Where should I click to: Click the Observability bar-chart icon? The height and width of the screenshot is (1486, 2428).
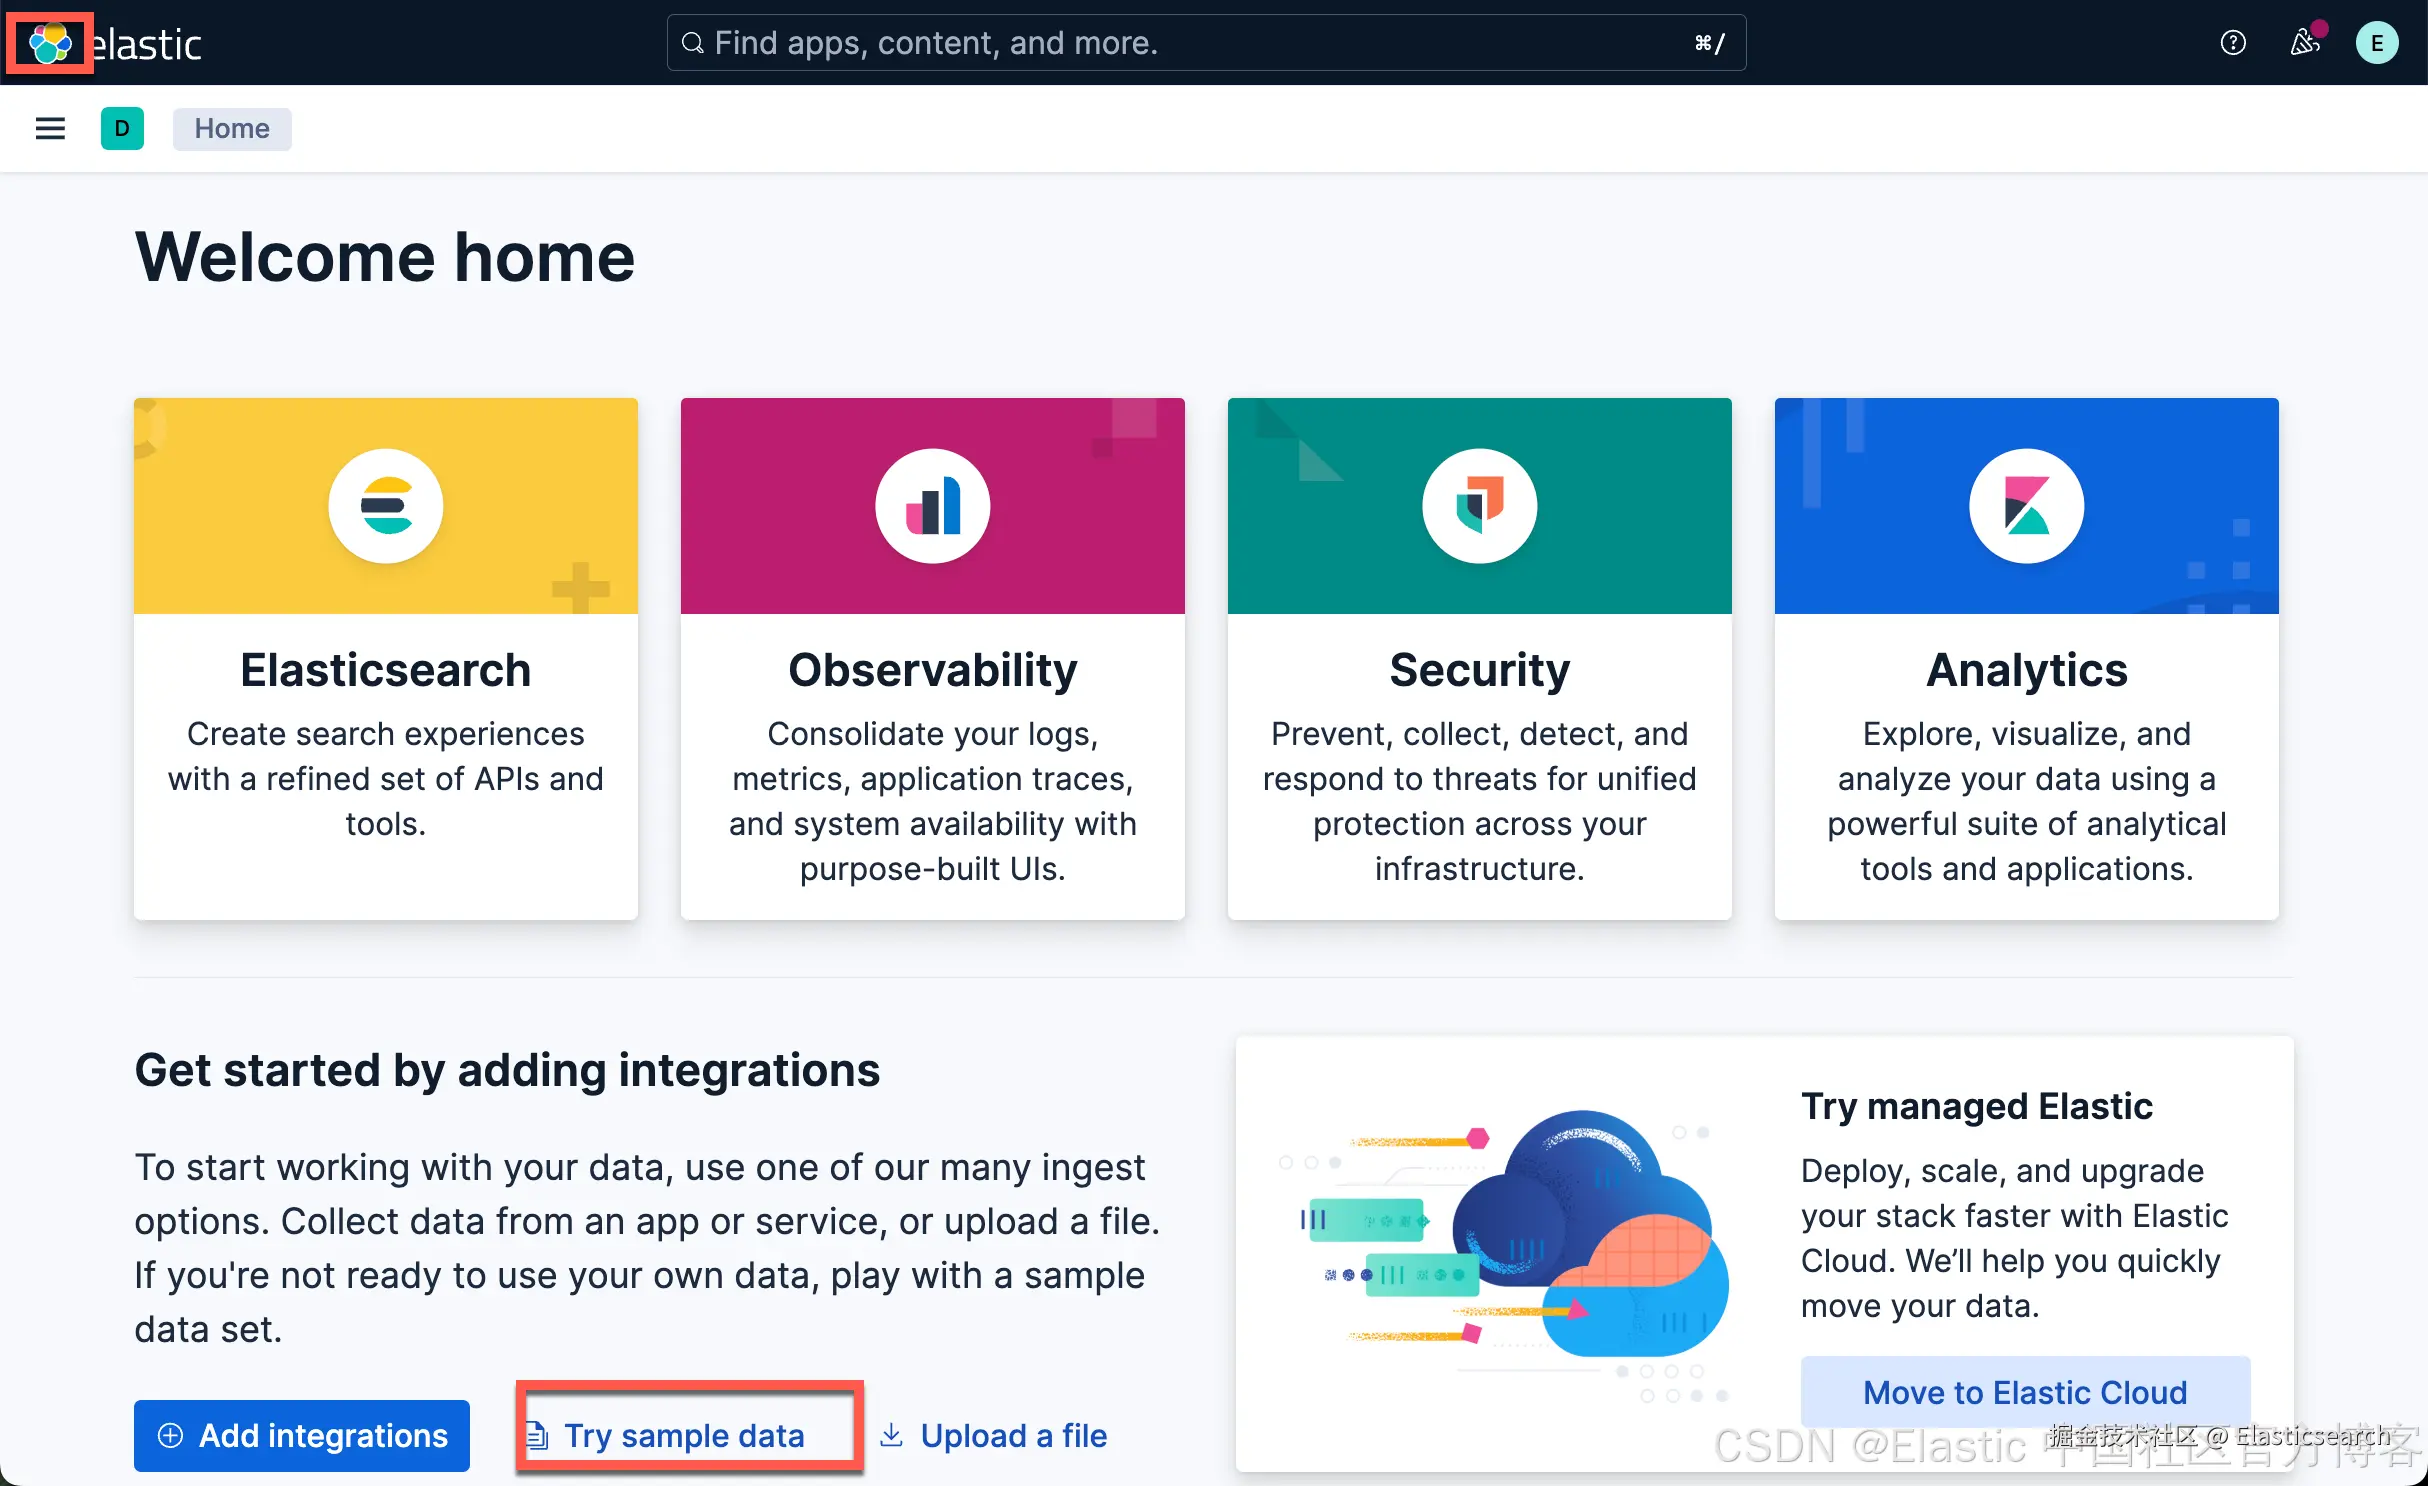tap(932, 506)
